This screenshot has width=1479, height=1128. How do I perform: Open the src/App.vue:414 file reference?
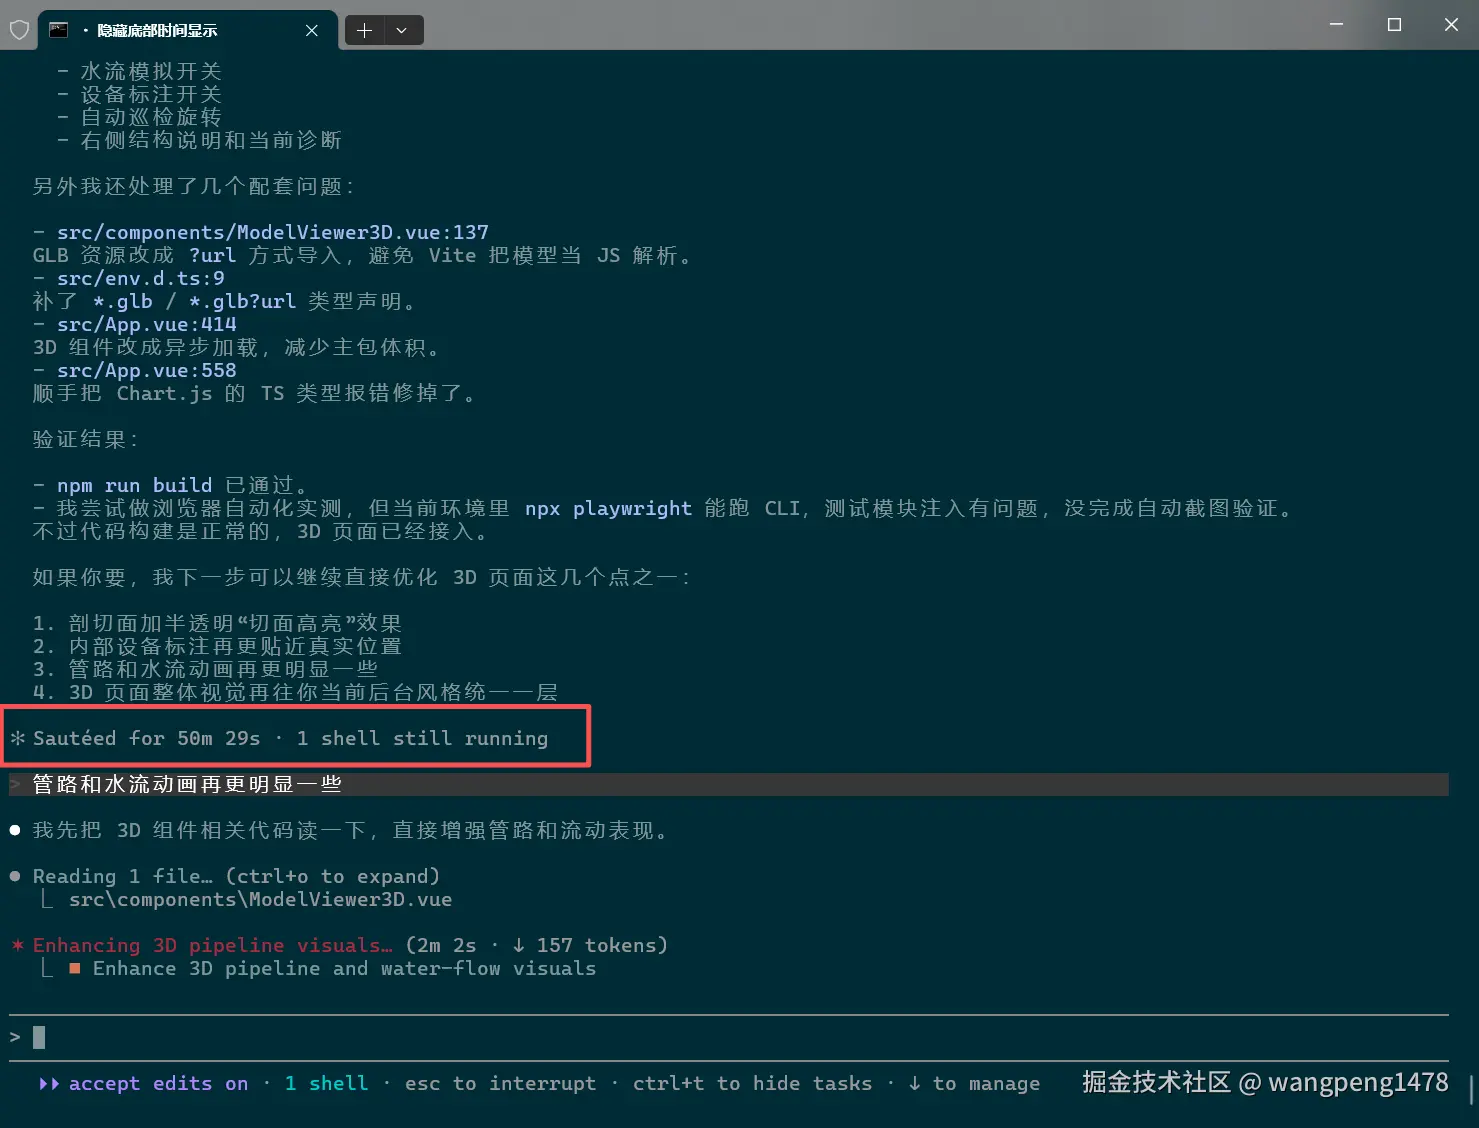(146, 324)
